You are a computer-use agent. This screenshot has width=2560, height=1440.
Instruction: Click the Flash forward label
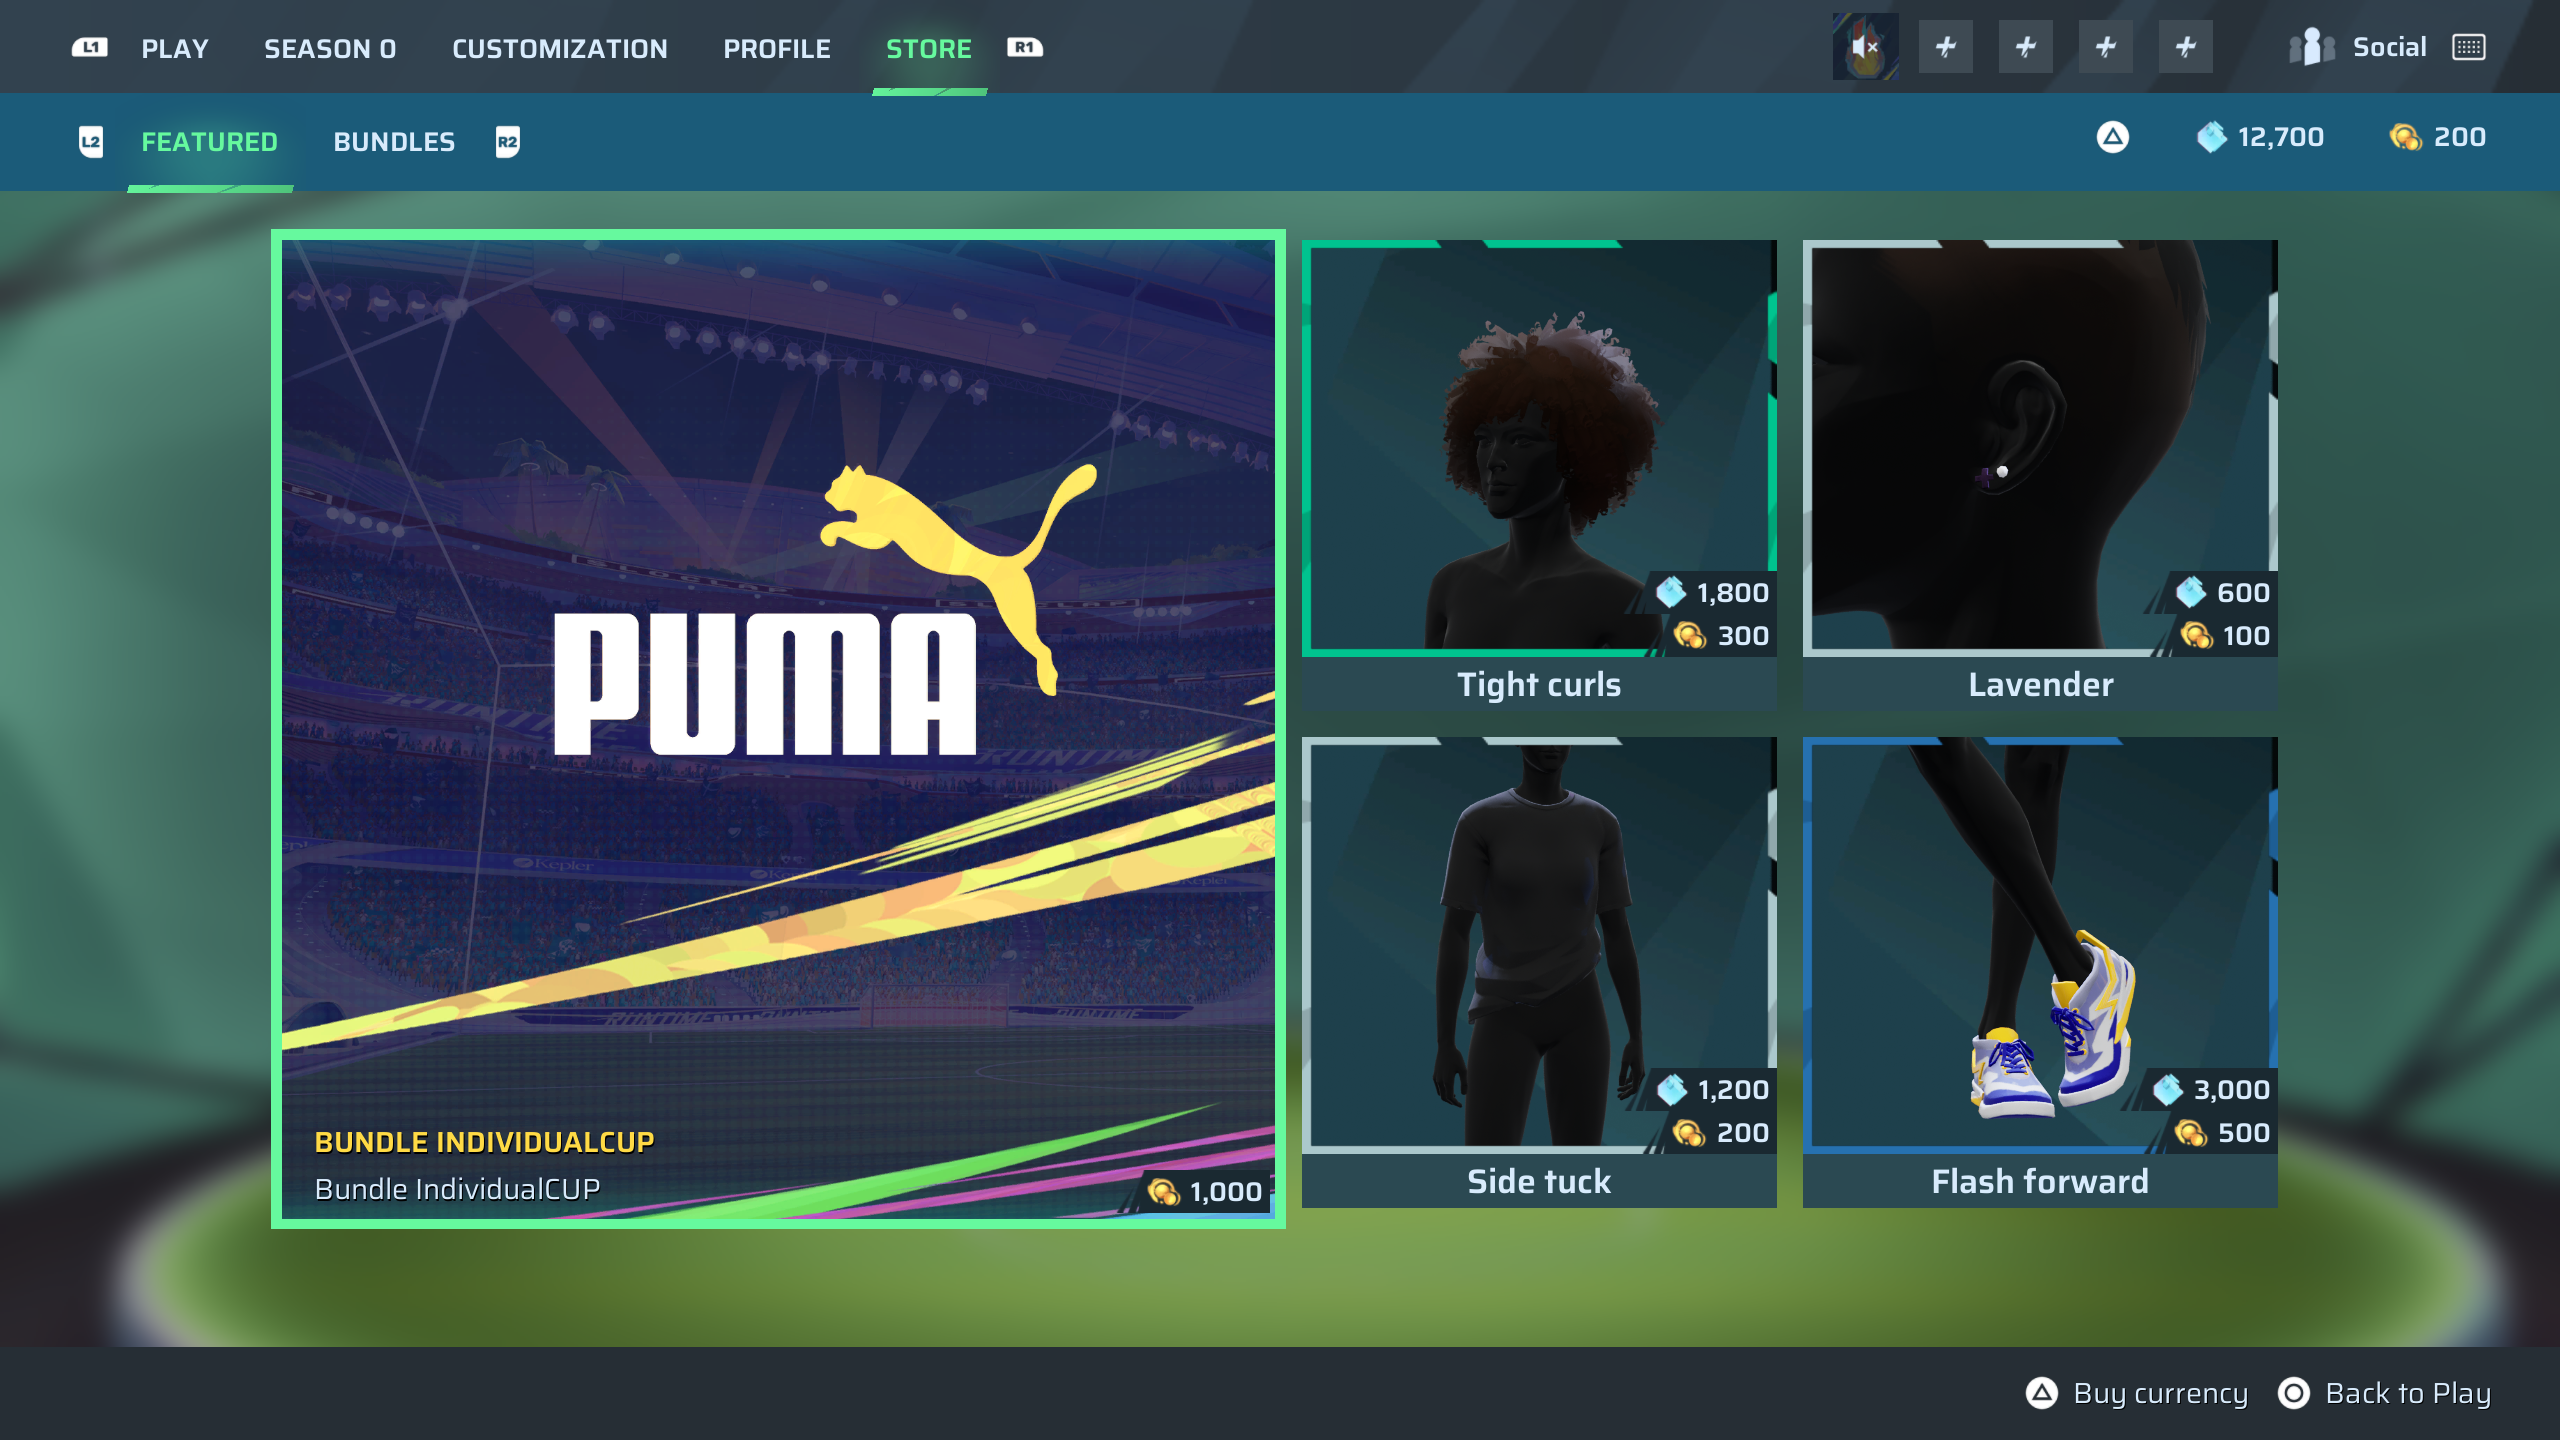click(2040, 1182)
